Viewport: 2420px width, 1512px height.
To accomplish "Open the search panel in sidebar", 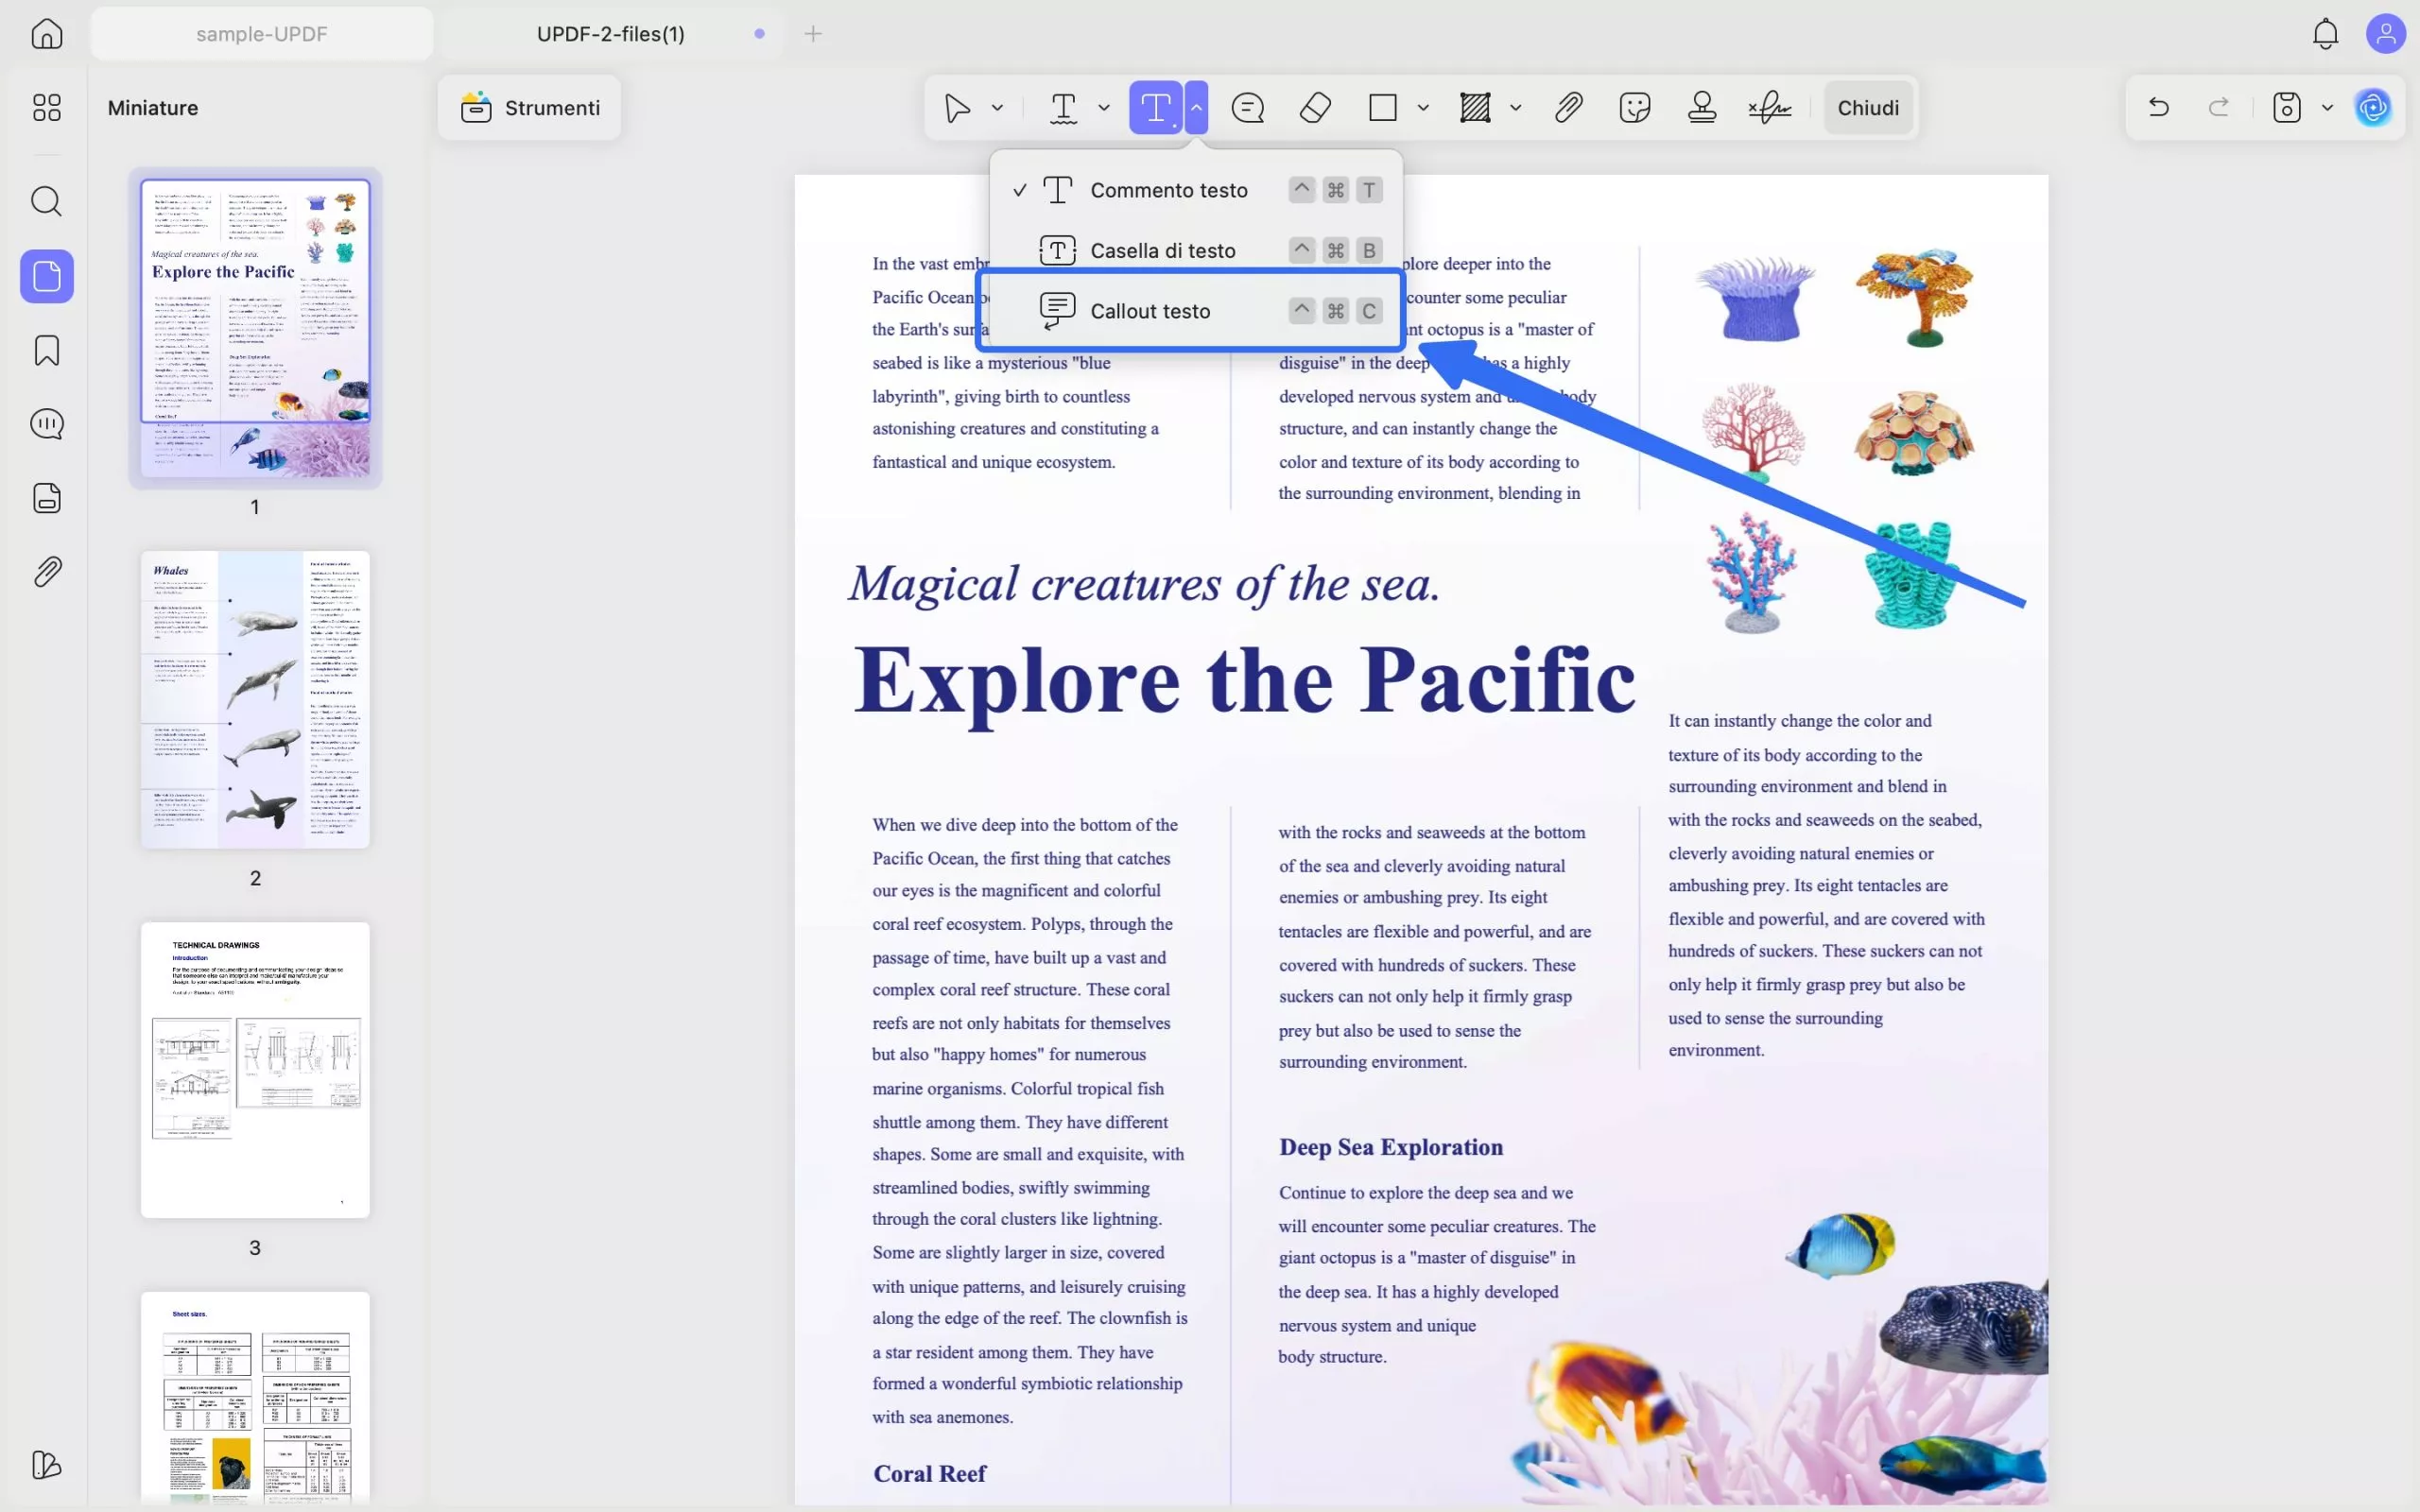I will click(47, 202).
